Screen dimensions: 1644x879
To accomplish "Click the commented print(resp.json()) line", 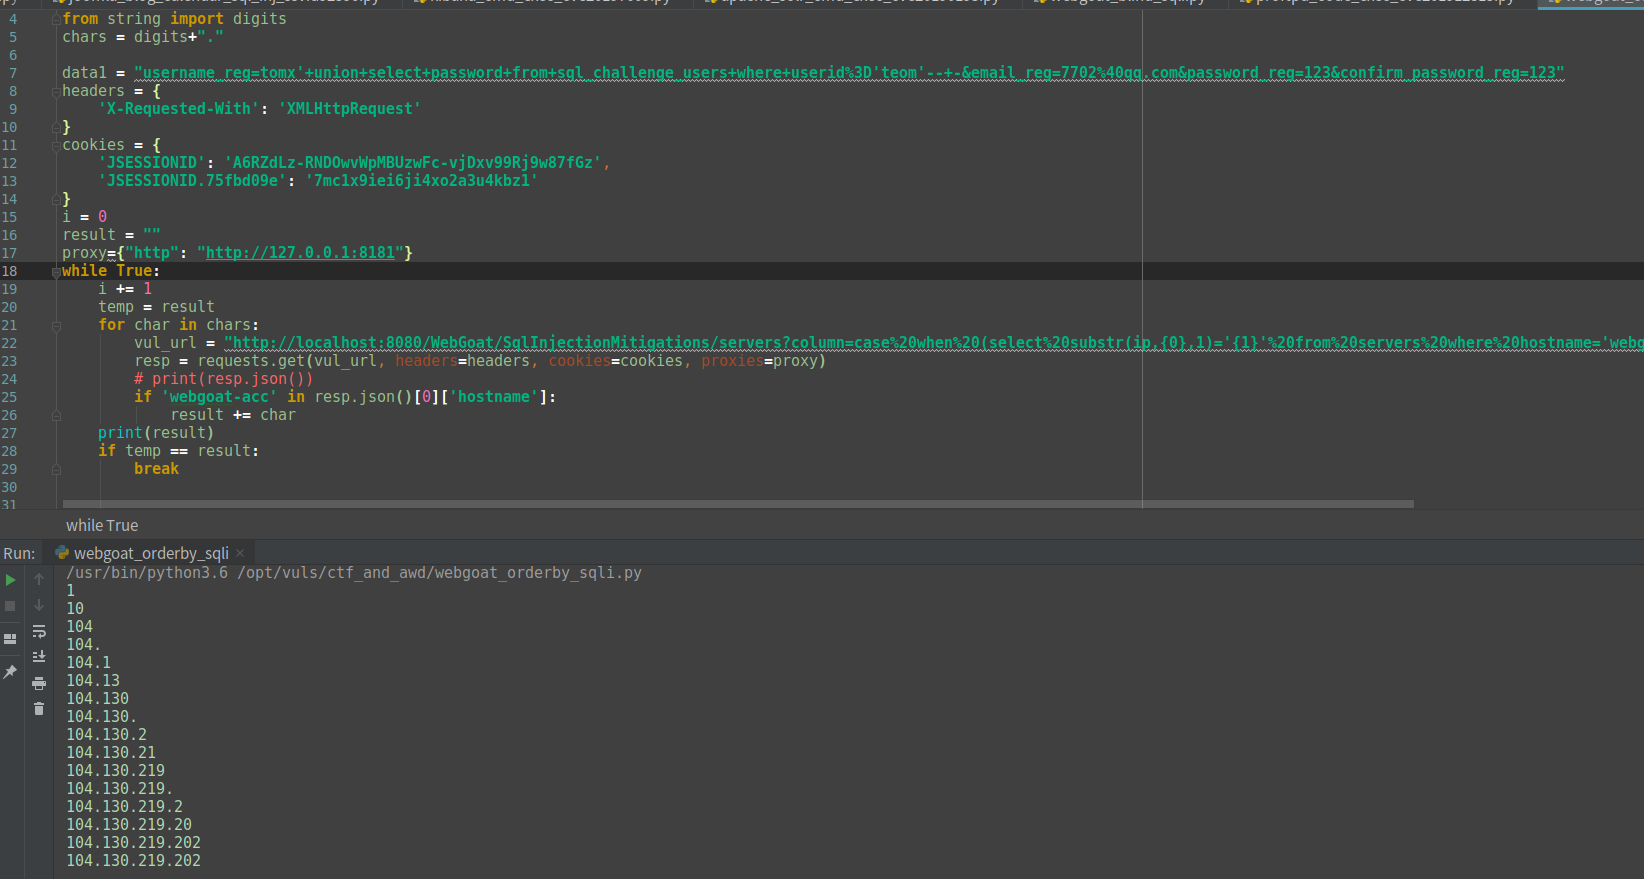I will point(224,379).
